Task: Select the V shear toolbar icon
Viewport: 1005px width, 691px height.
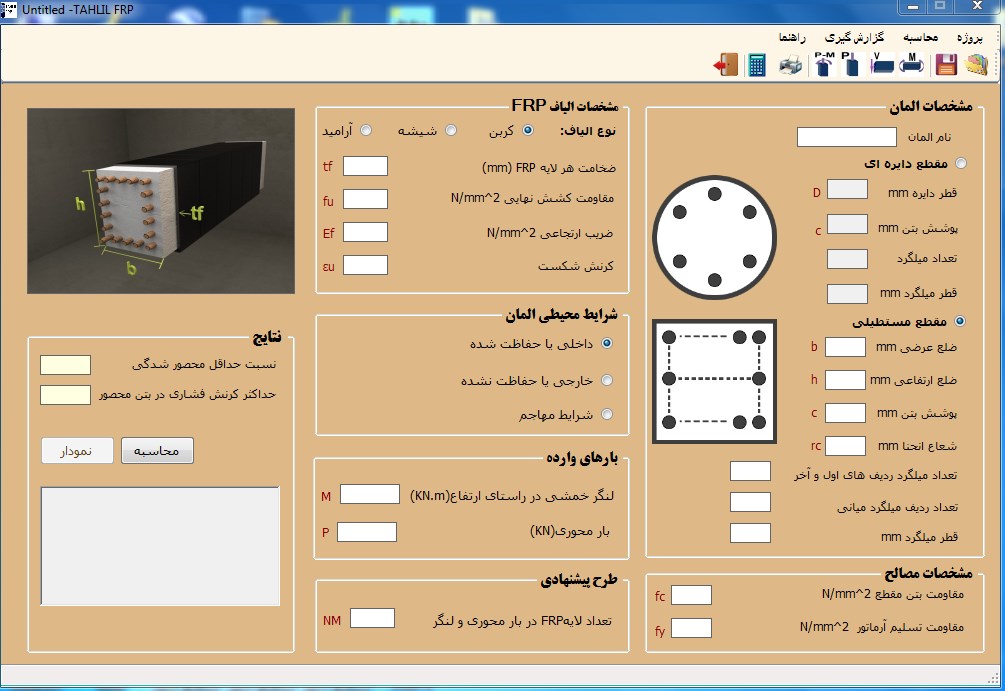Action: point(881,66)
